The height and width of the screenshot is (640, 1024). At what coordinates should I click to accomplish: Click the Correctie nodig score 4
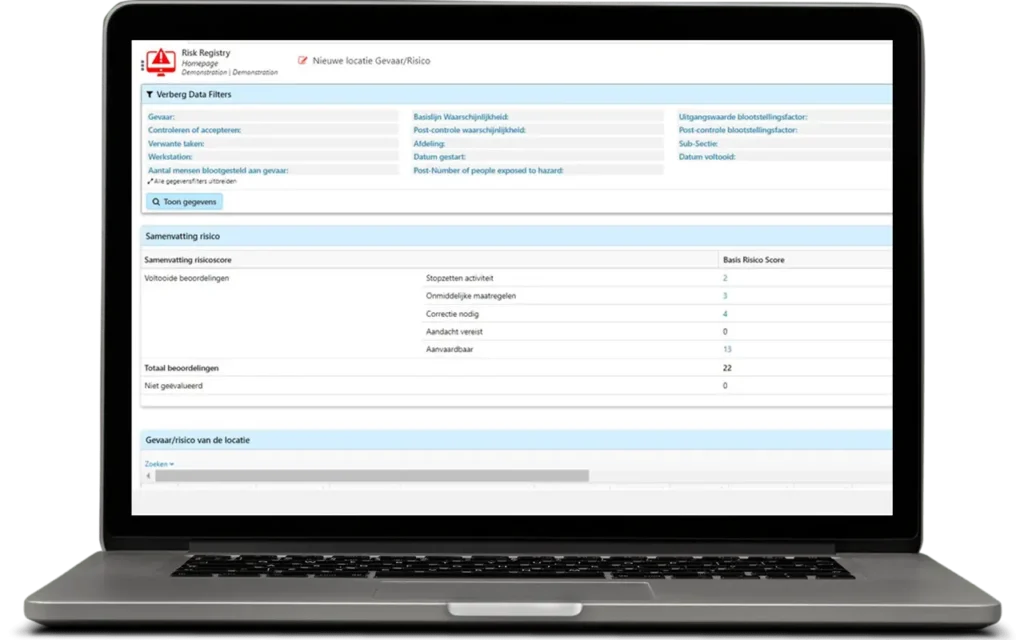[725, 314]
